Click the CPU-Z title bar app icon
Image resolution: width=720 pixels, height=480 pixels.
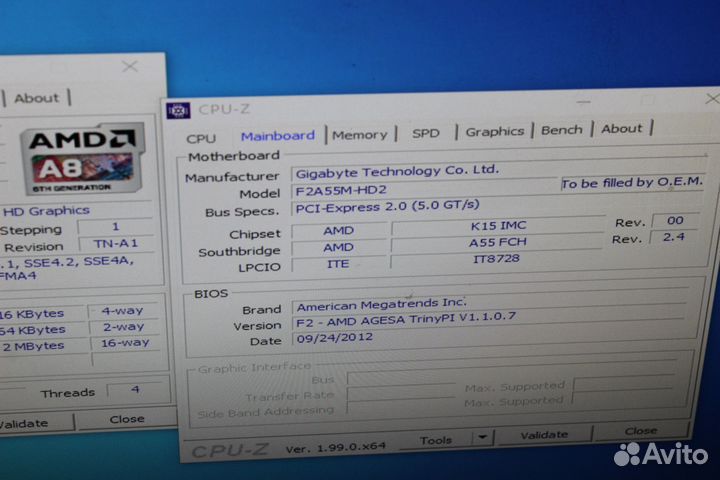point(178,110)
